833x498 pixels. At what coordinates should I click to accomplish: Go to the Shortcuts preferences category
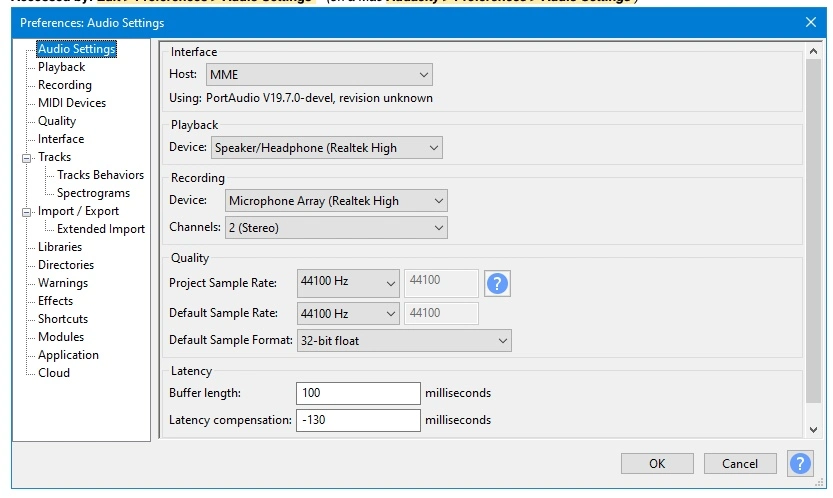pyautogui.click(x=63, y=319)
